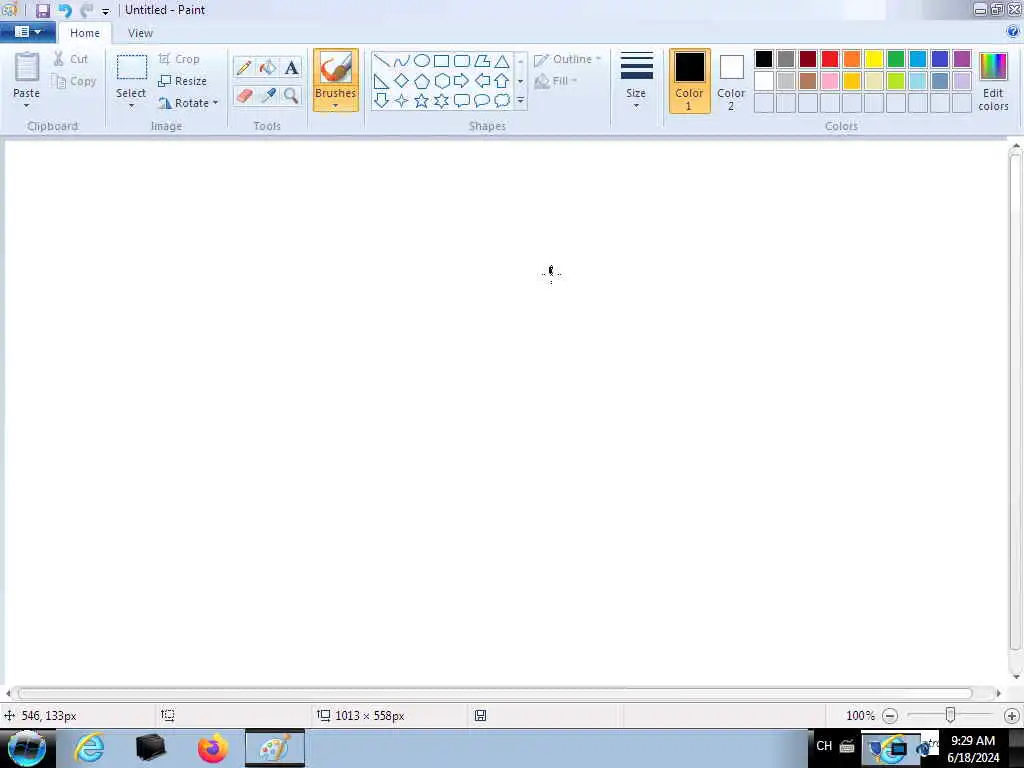Choose the Cloud callout shape
The height and width of the screenshot is (768, 1024).
tap(502, 101)
